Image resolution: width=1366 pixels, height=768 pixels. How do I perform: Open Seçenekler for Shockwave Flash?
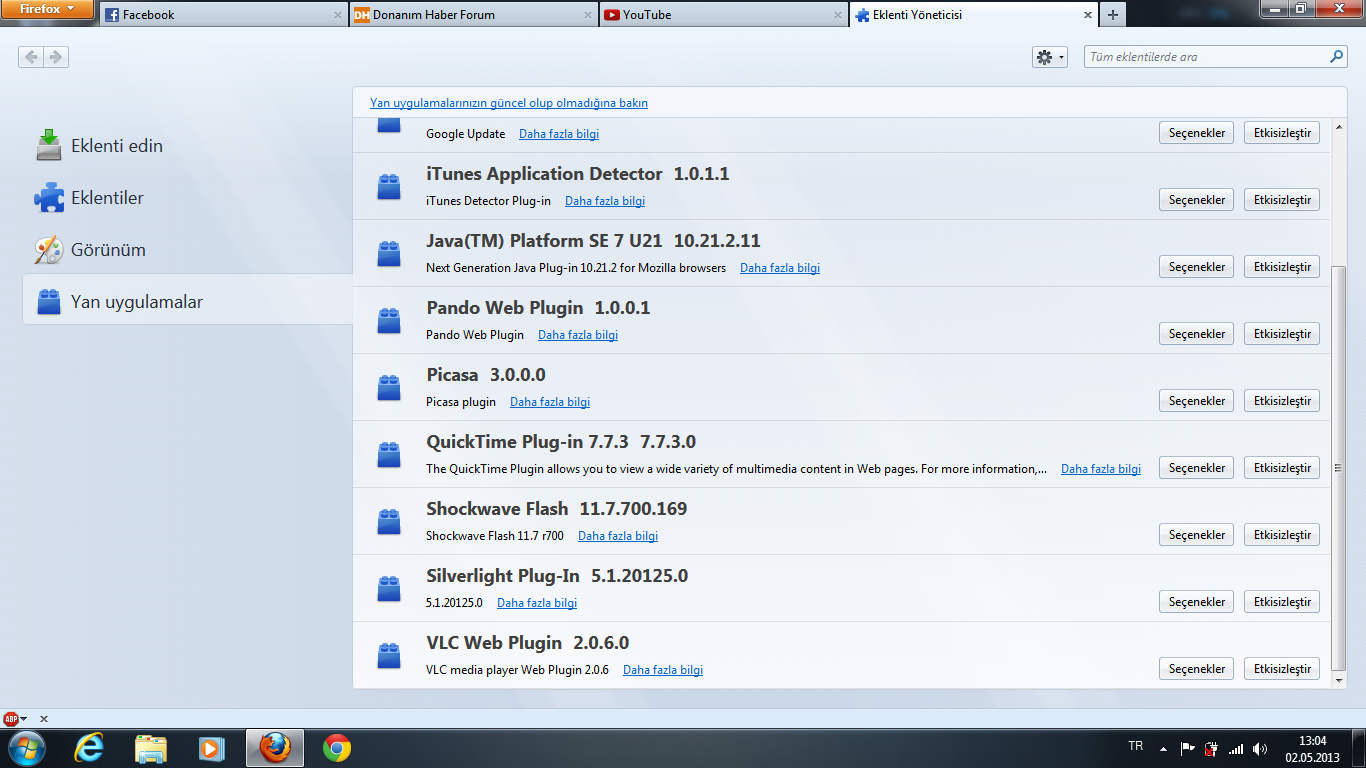(1197, 535)
